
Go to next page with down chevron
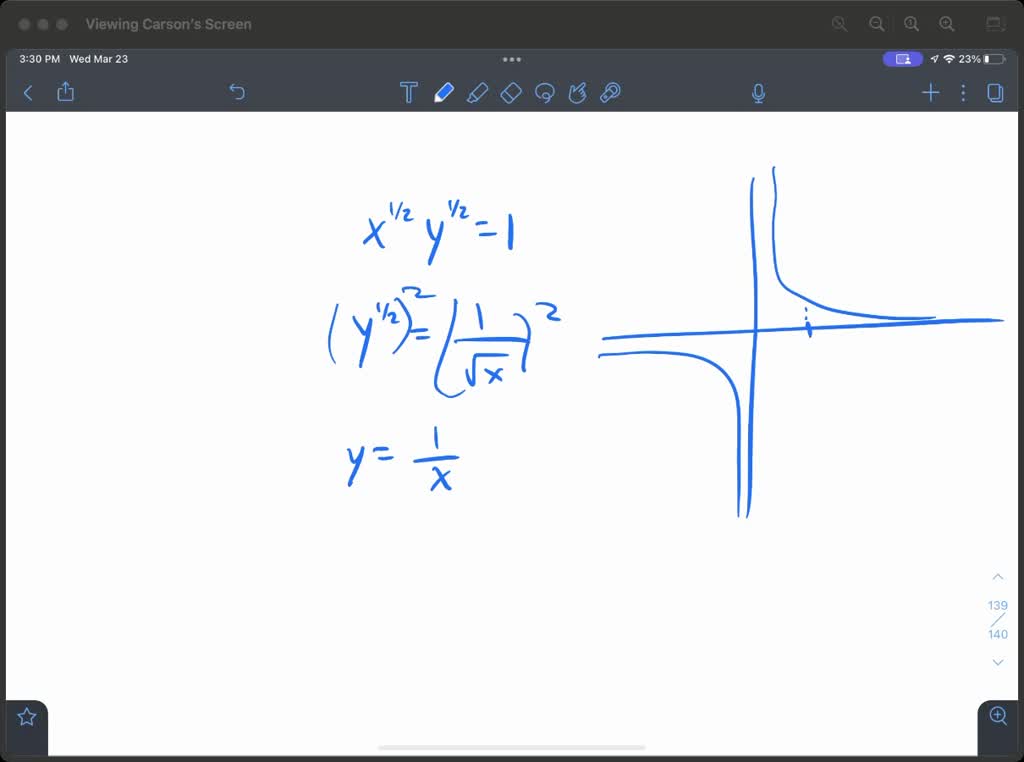click(997, 662)
